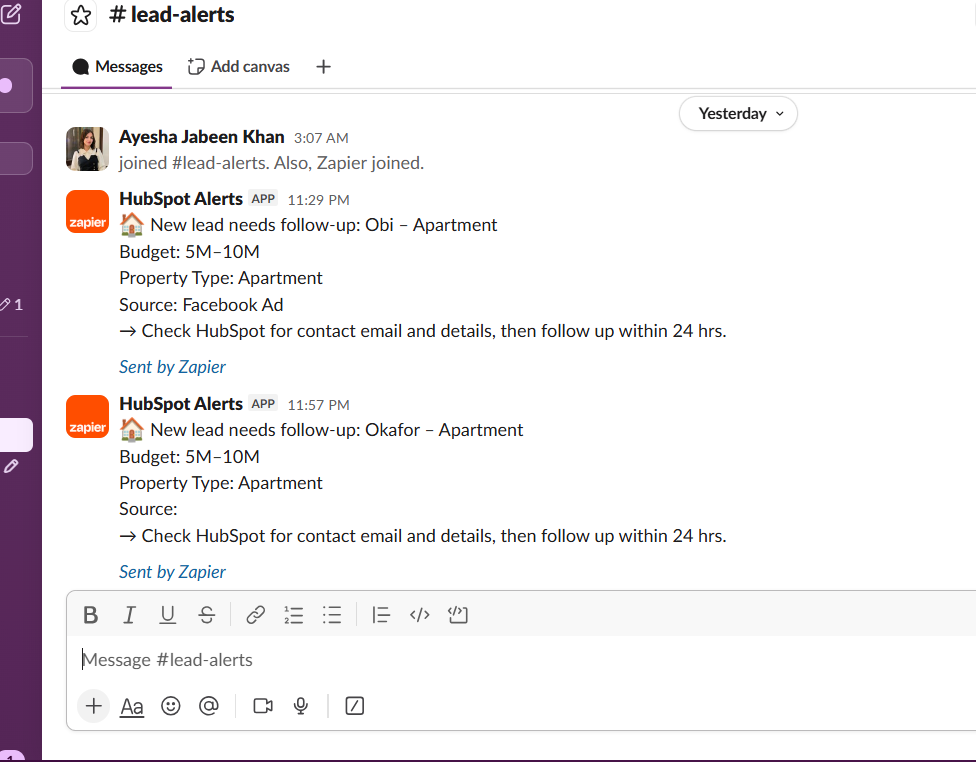Viewport: 976px width, 762px height.
Task: Open the emoji picker
Action: 171,706
